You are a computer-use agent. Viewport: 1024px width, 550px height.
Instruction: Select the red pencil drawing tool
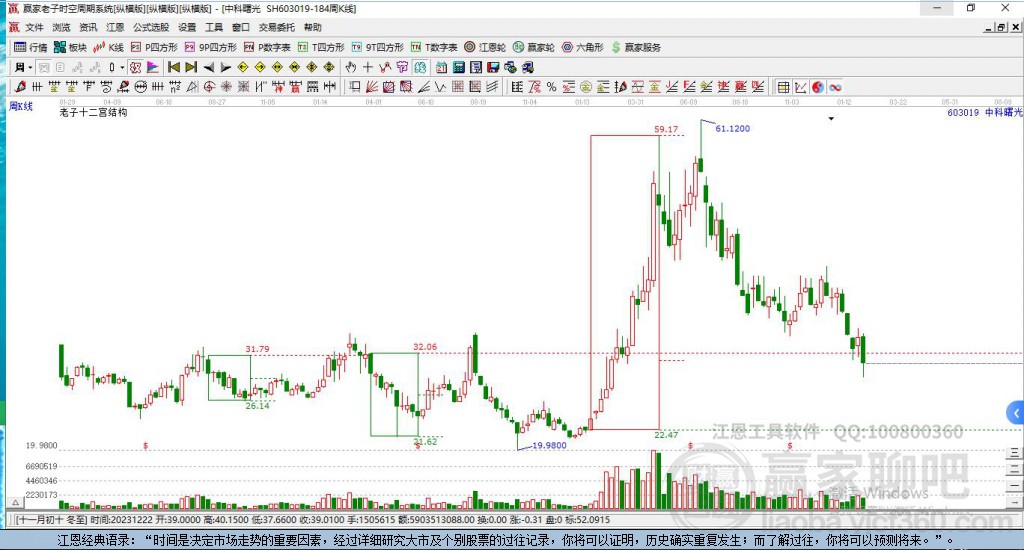click(x=20, y=87)
